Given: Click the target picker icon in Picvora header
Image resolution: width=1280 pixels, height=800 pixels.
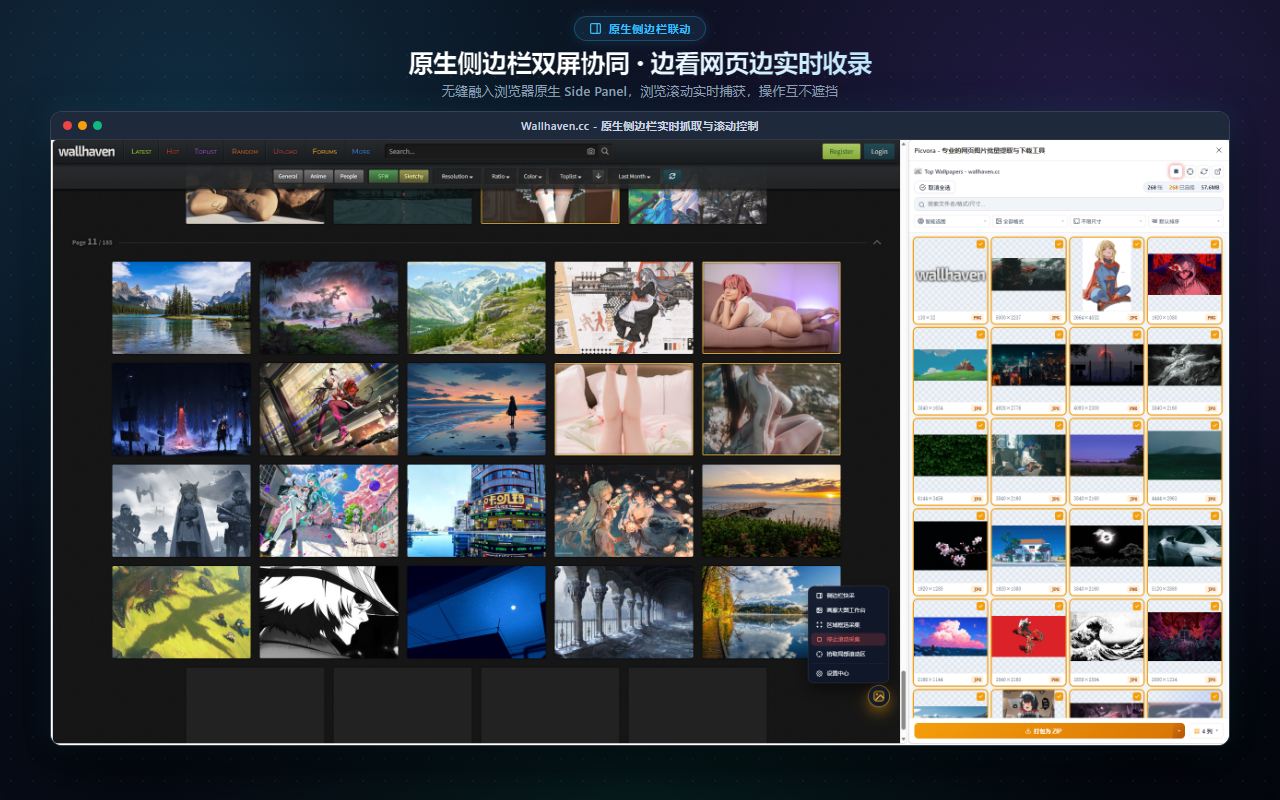Looking at the screenshot, I should coord(1190,171).
